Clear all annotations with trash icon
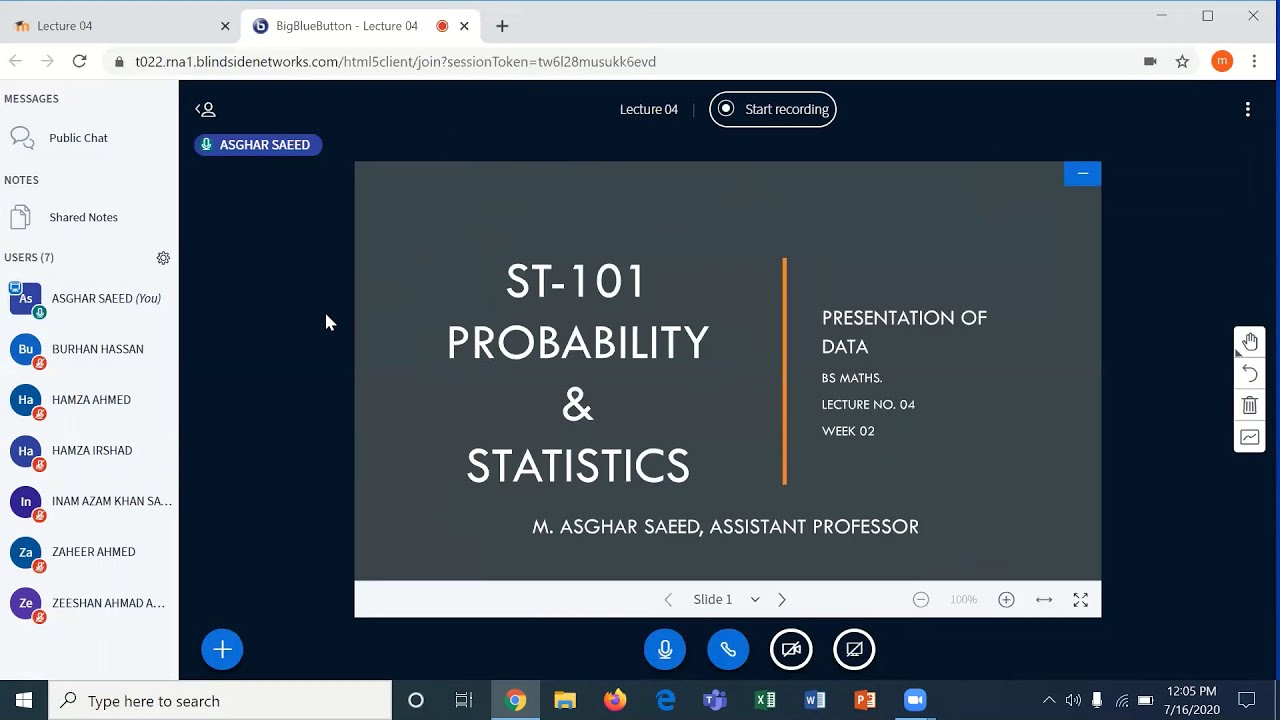1280x720 pixels. [x=1249, y=405]
